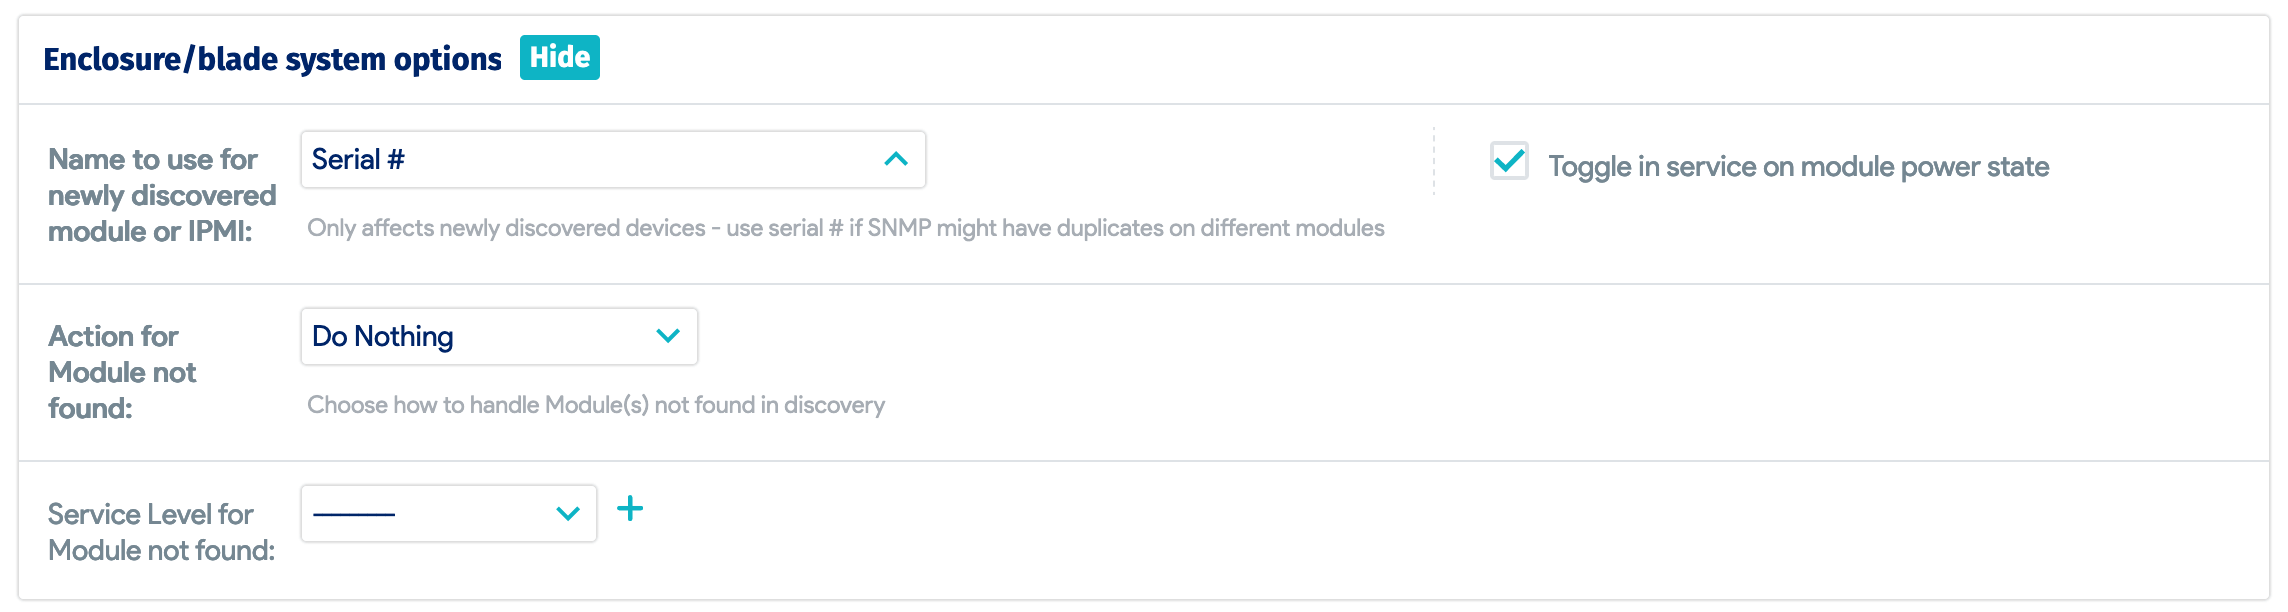Click the 'Only affects newly discovered devices' hint
Image resolution: width=2288 pixels, height=612 pixels.
[x=845, y=228]
